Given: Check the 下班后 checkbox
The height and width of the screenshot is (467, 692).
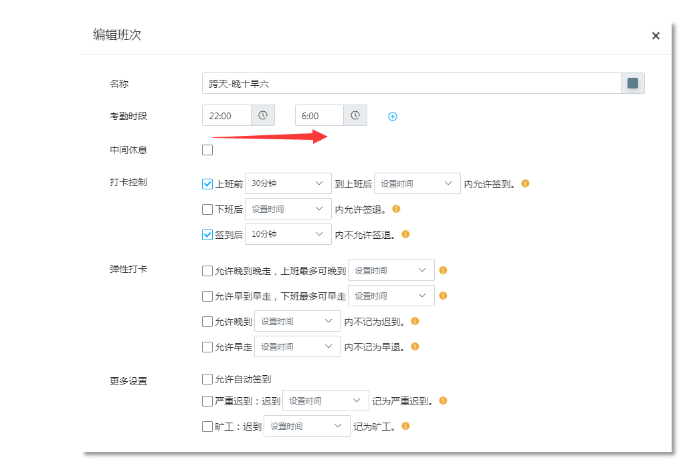Looking at the screenshot, I should coord(208,209).
